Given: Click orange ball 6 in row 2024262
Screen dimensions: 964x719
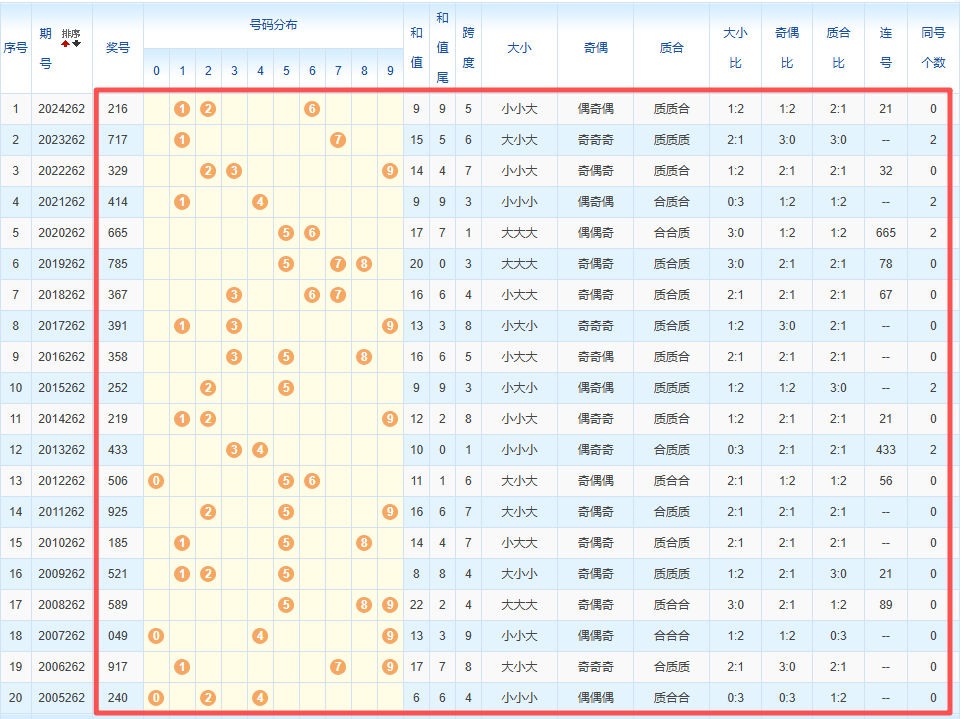Looking at the screenshot, I should click(312, 109).
